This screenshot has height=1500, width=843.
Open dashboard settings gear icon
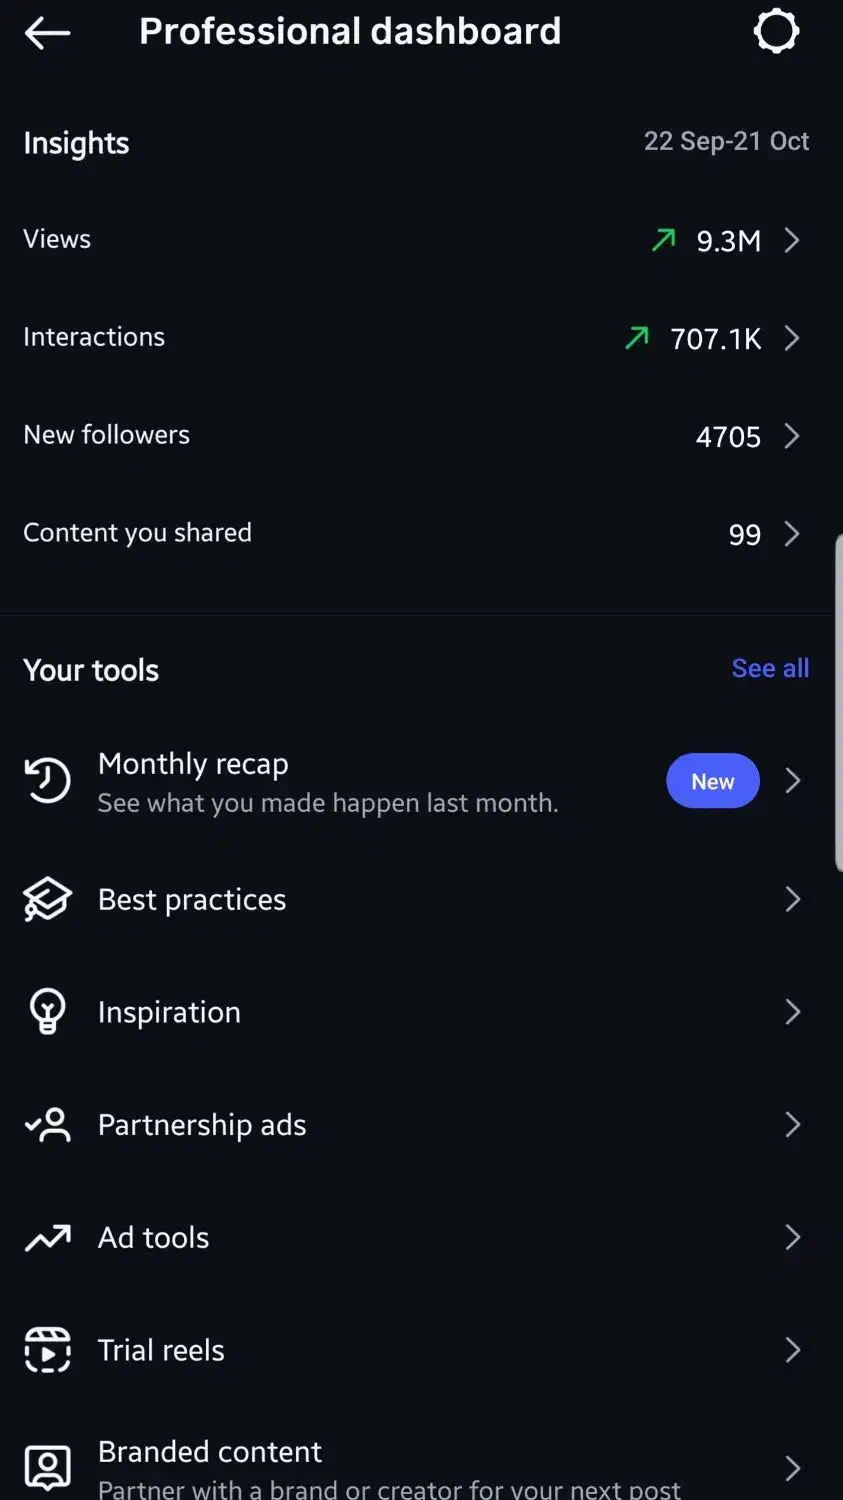click(x=776, y=31)
